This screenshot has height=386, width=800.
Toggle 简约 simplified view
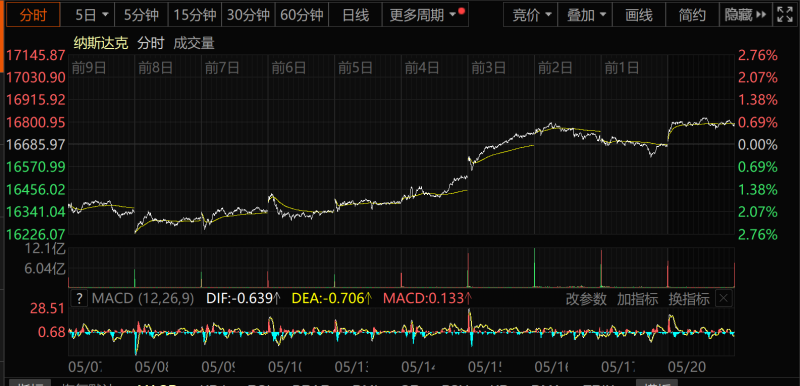(x=692, y=15)
